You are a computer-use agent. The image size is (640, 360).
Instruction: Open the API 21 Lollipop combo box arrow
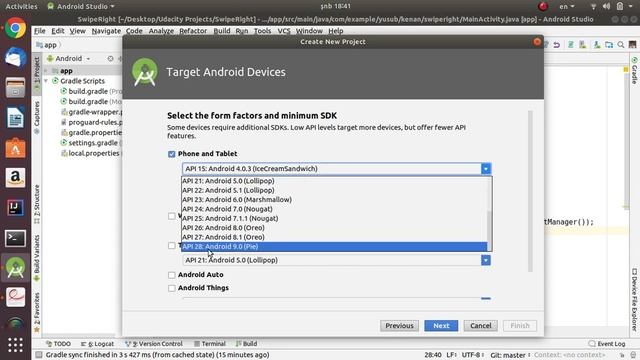click(486, 260)
